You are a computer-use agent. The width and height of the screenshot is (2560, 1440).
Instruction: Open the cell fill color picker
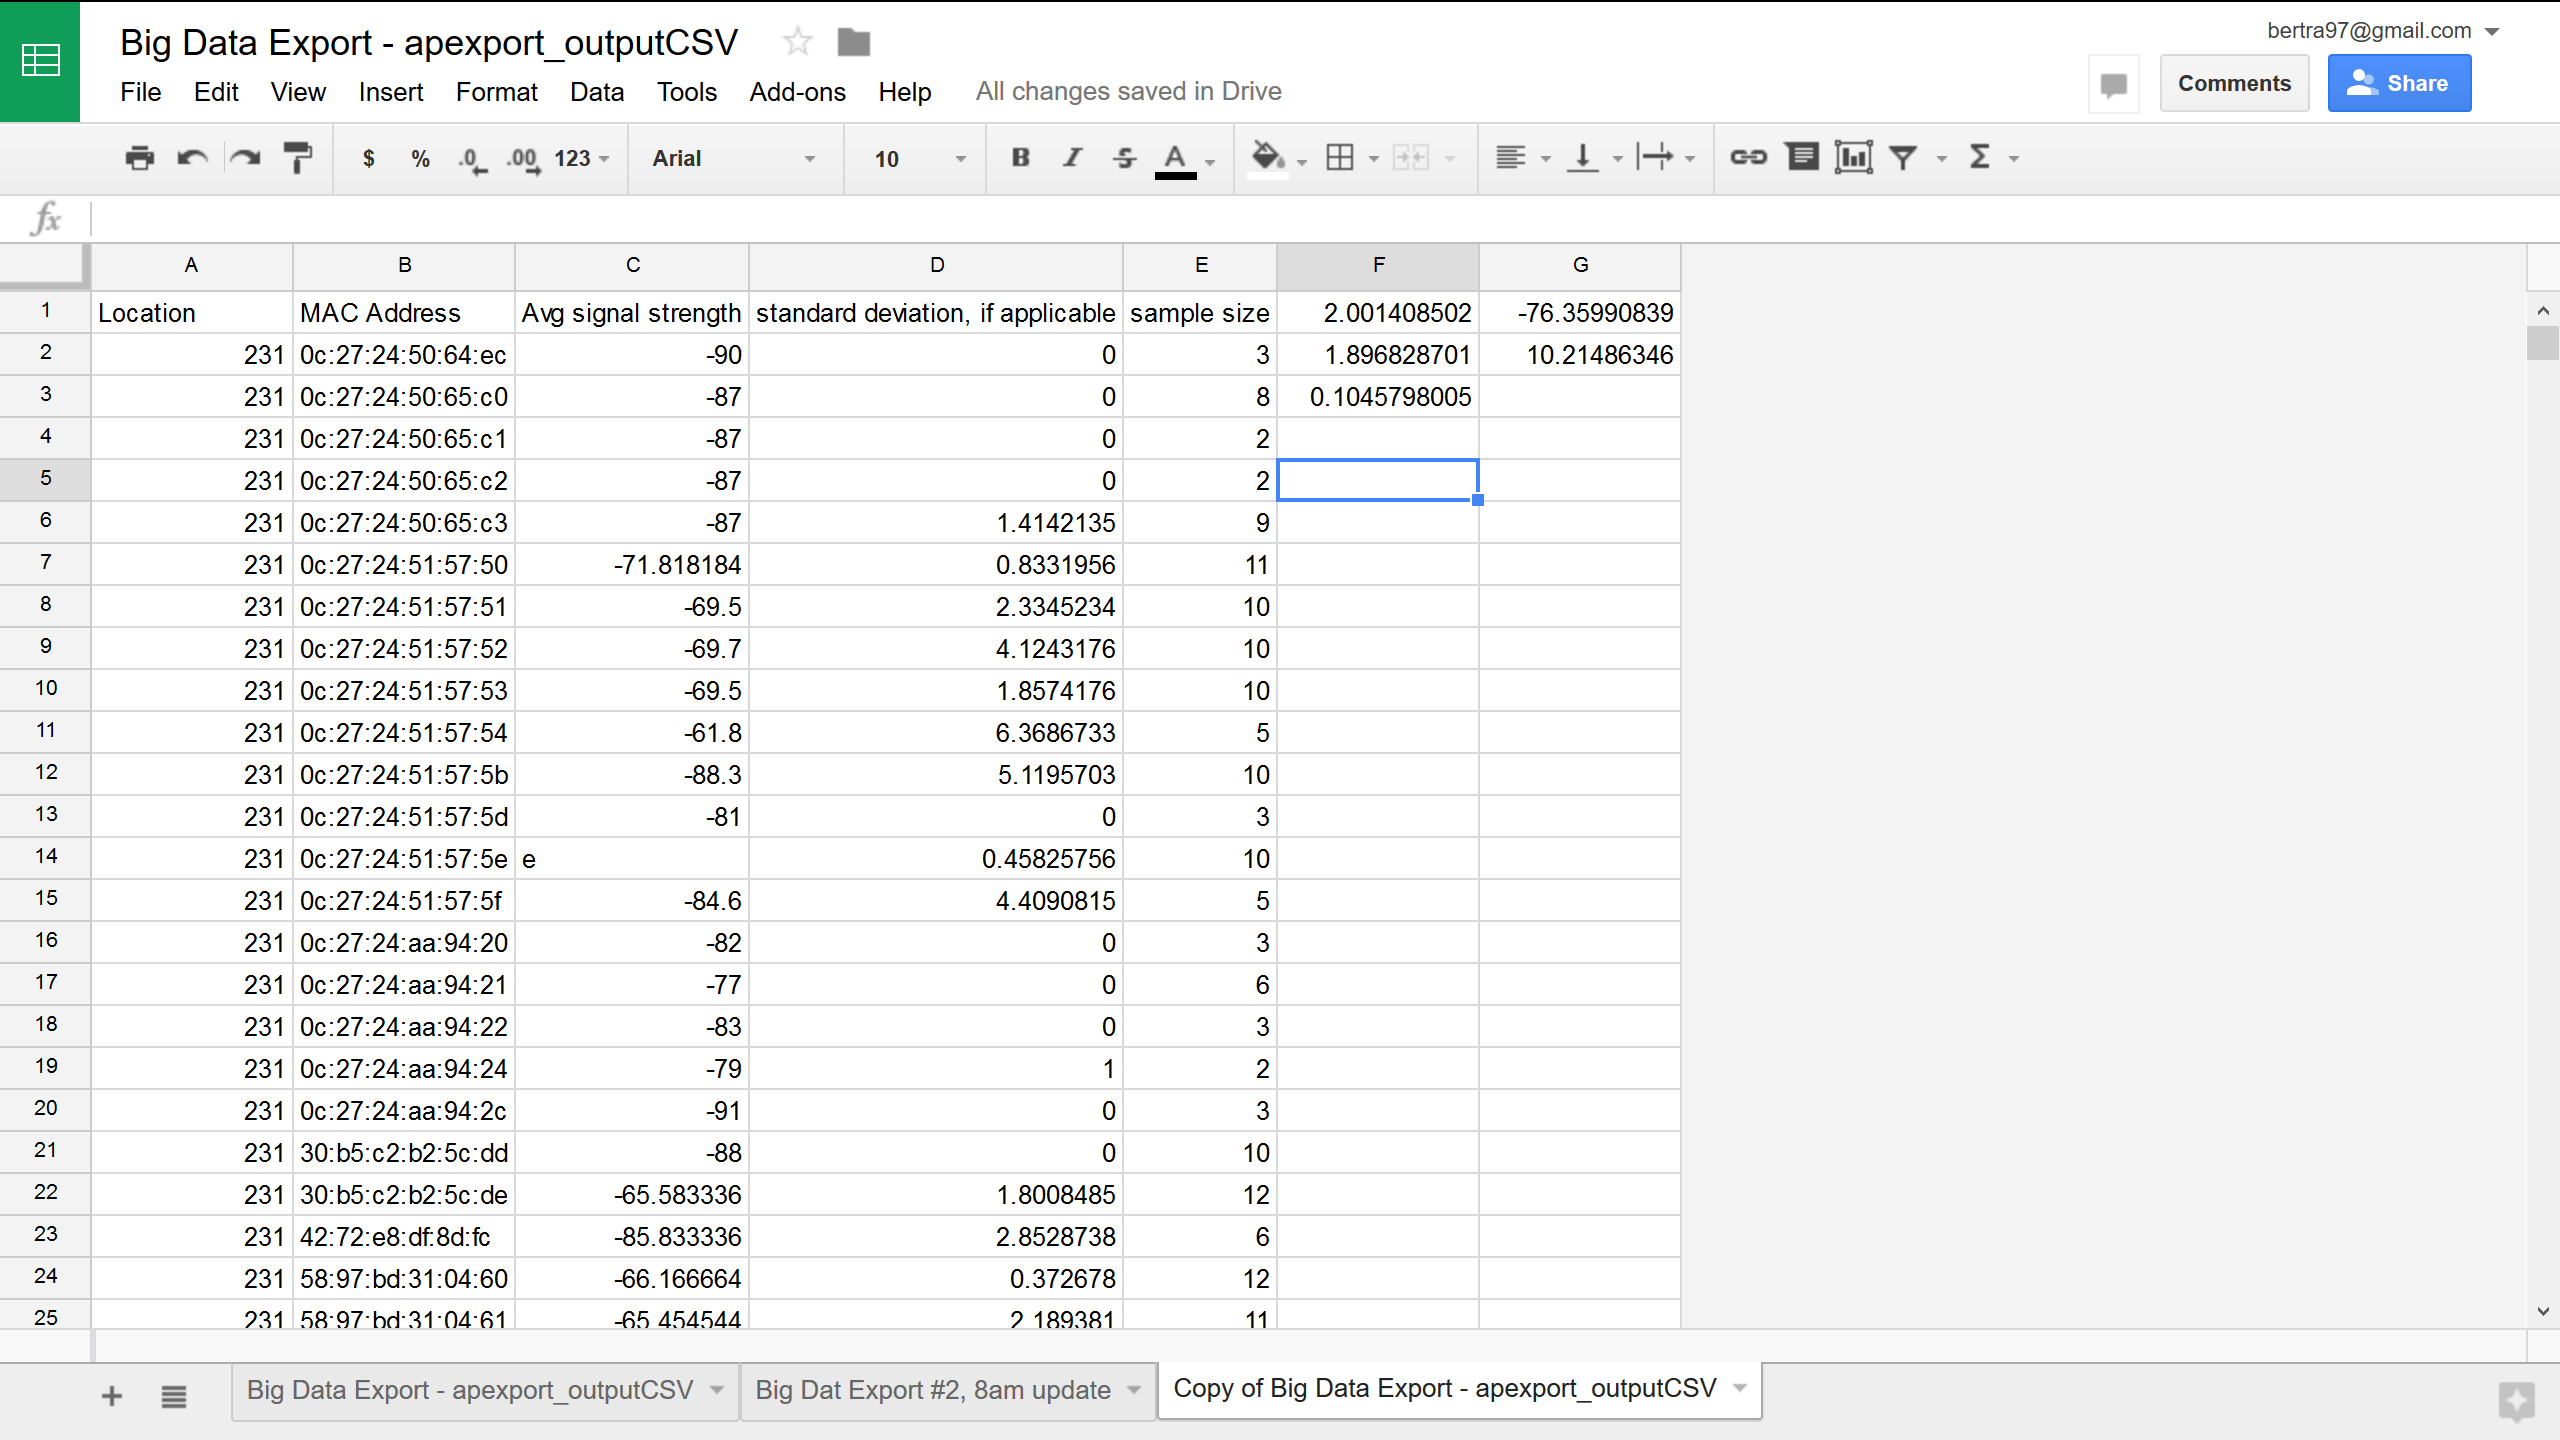point(1268,157)
